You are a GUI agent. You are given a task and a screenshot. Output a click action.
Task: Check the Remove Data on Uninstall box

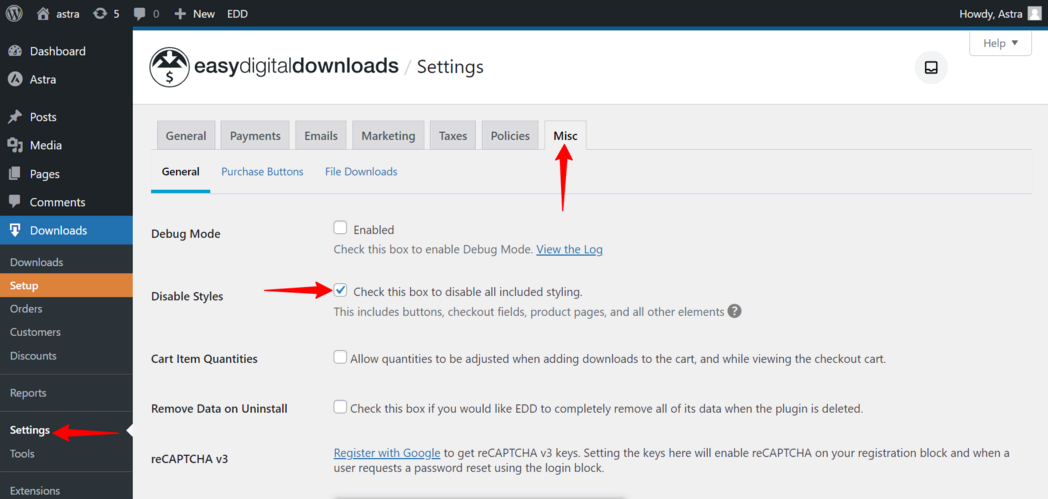341,407
